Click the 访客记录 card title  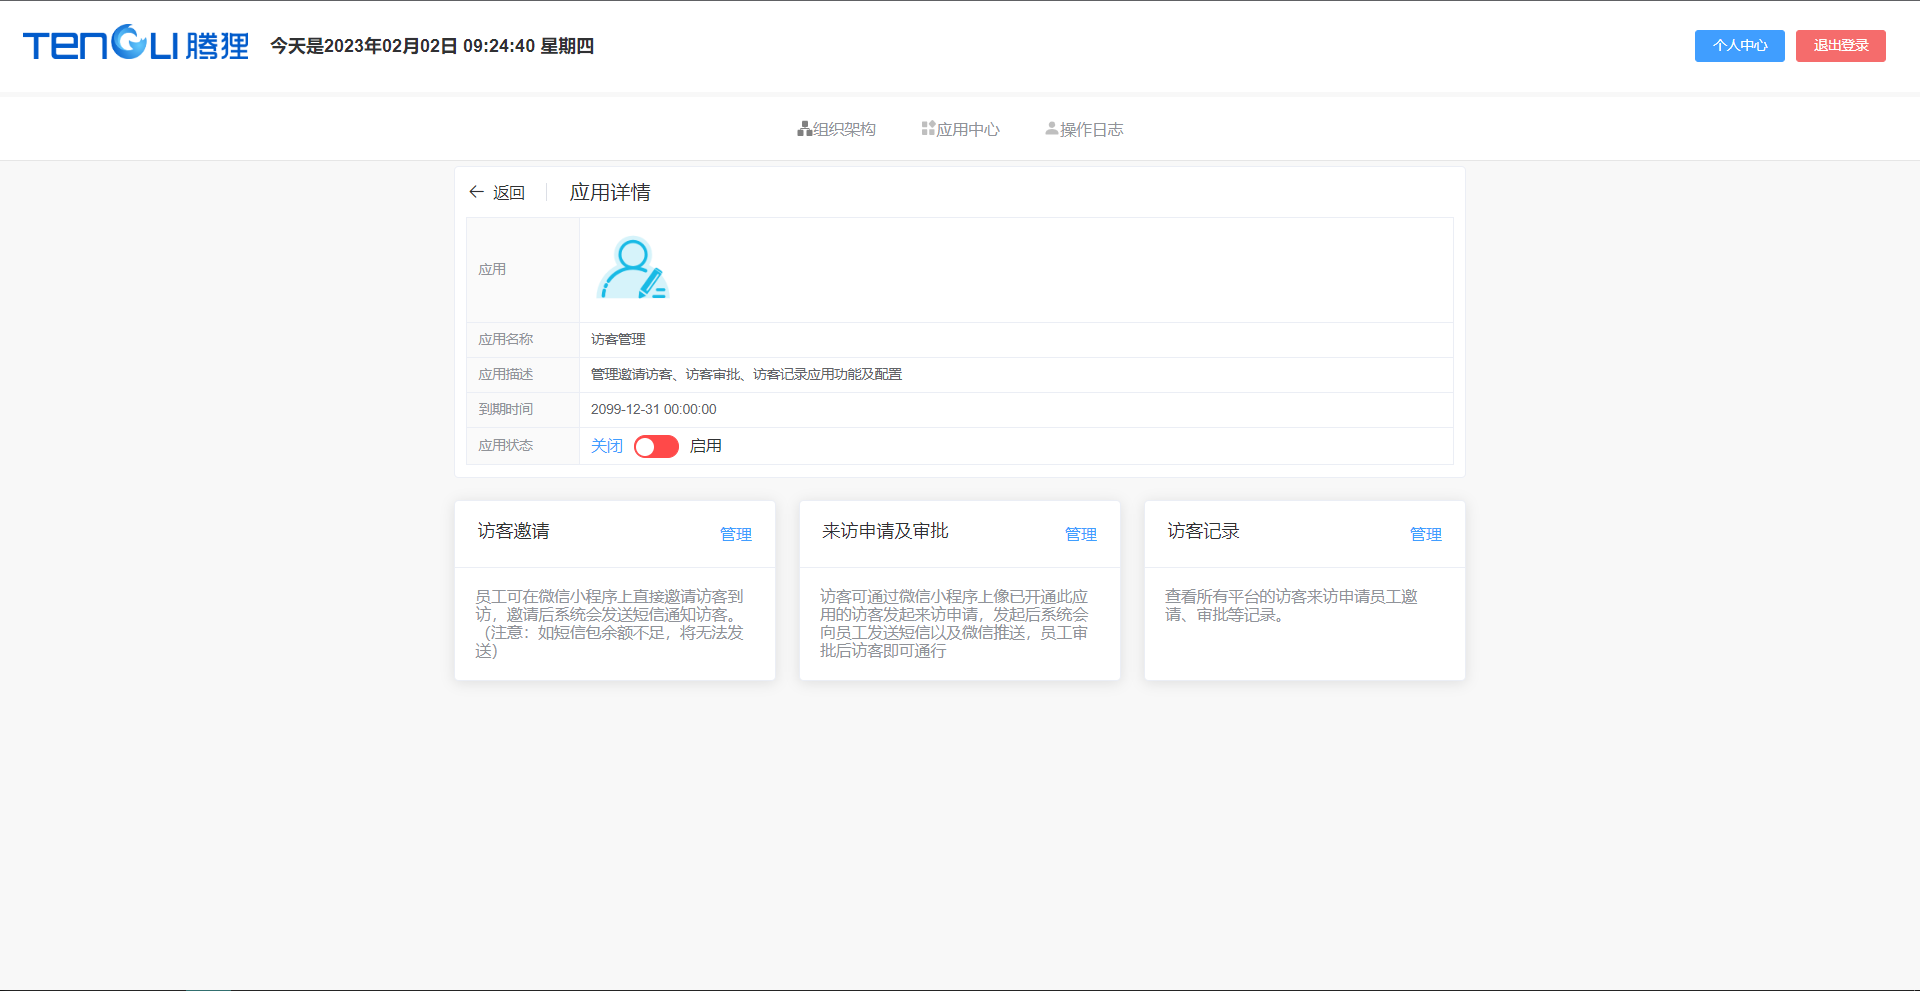pos(1203,531)
